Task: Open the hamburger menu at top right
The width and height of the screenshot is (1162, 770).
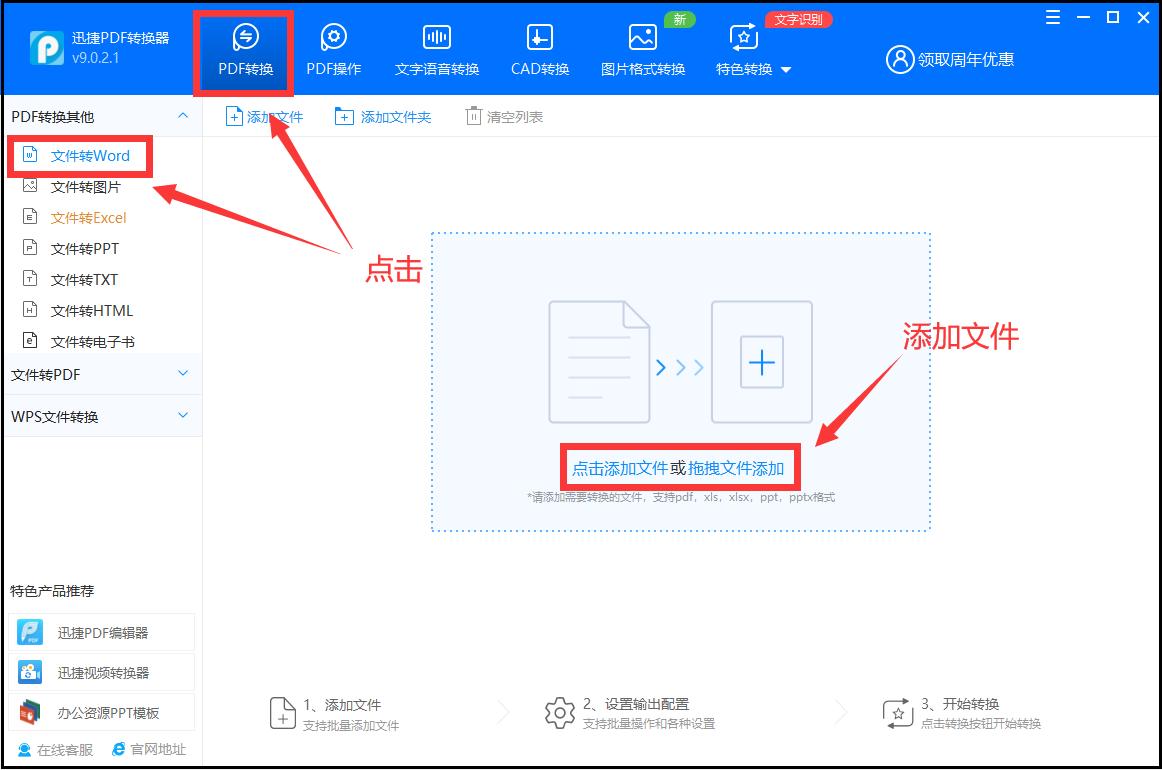Action: click(x=1052, y=17)
